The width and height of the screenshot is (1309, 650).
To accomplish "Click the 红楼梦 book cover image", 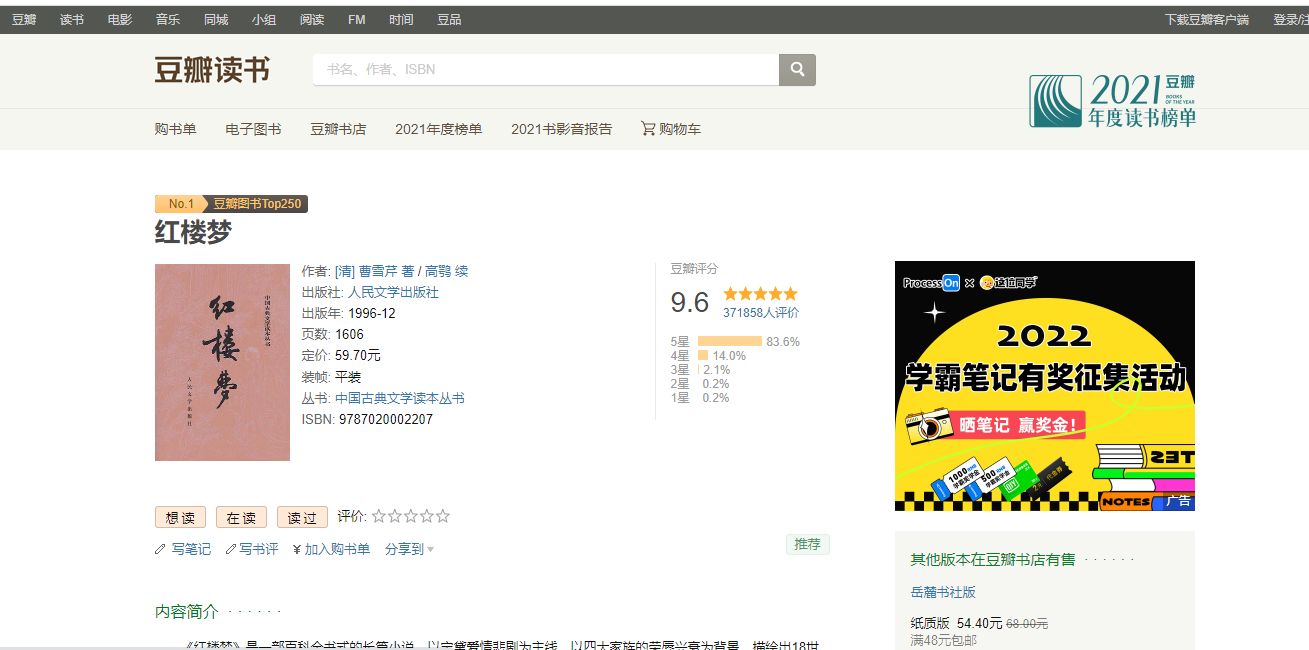I will click(222, 362).
